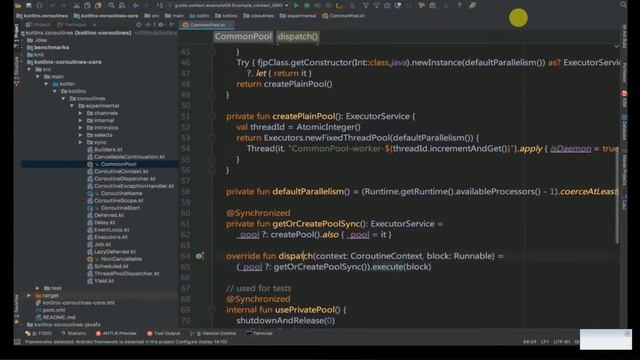Click UTF-8 encoding in status bar
This screenshot has height=360, width=640.
(x=562, y=342)
